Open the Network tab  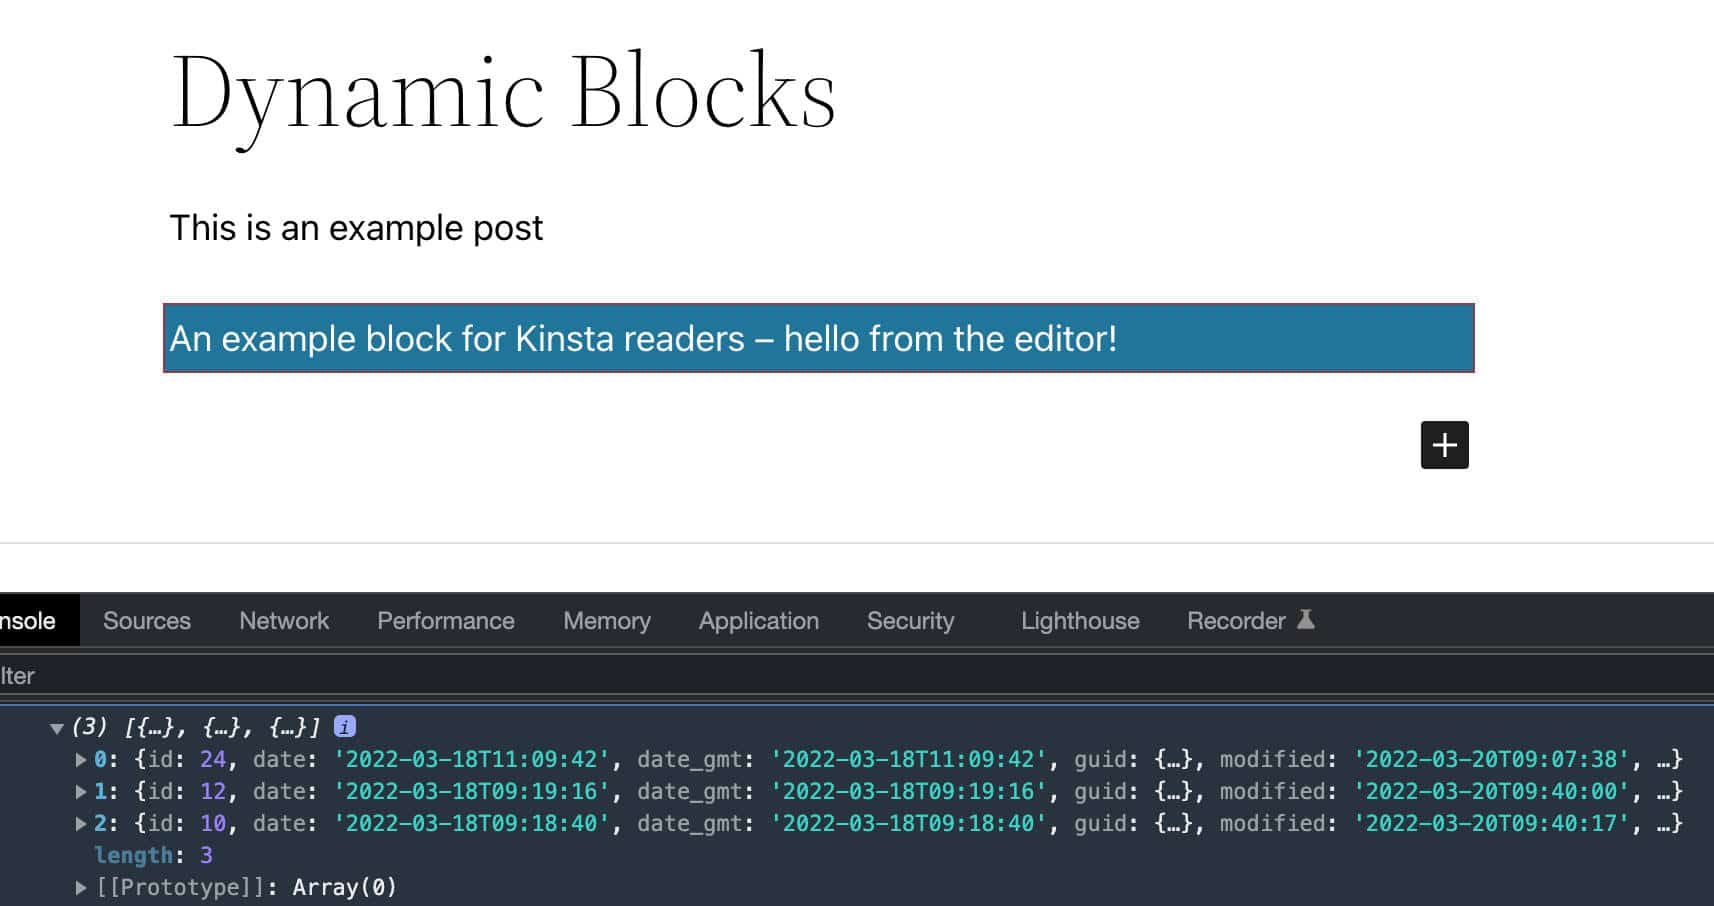[284, 621]
